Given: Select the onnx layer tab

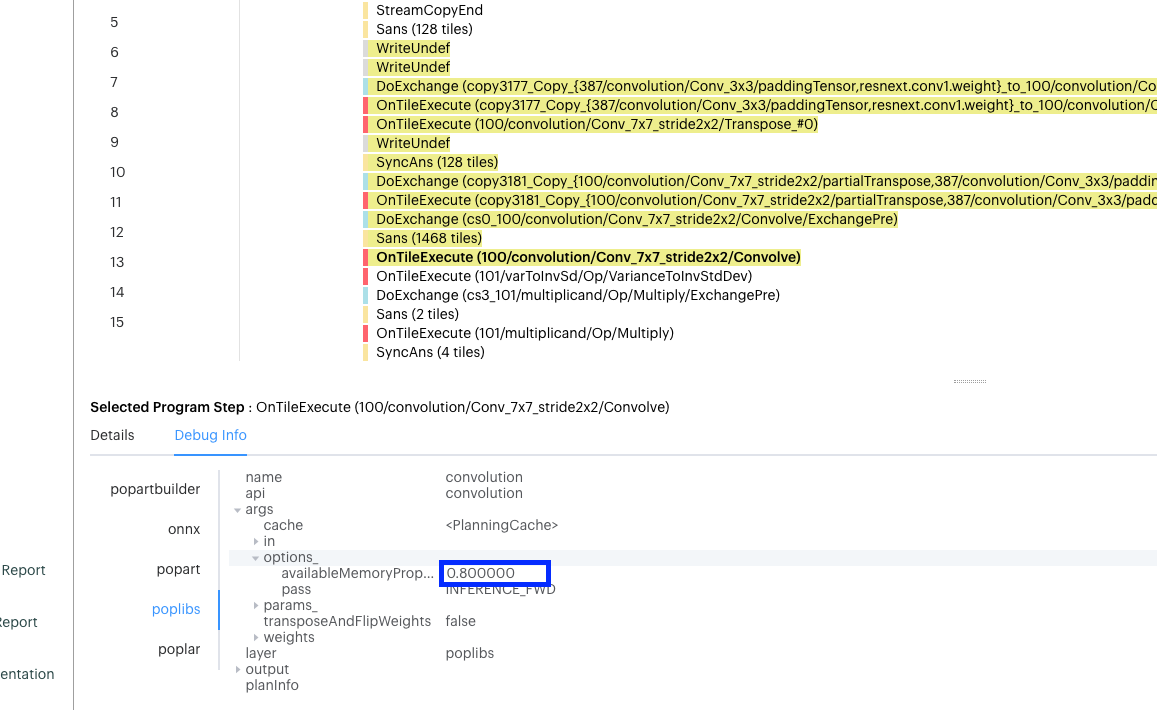Looking at the screenshot, I should pos(184,529).
